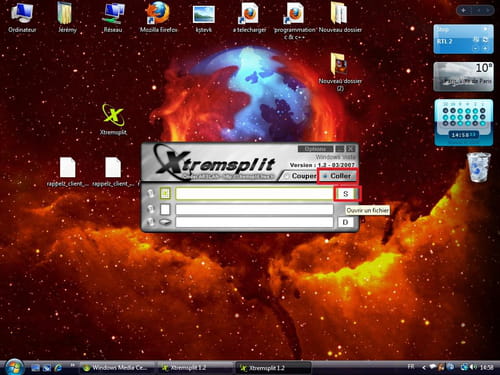Click the sidebar previous gadgets arrow
The width and height of the screenshot is (500, 375).
click(478, 10)
